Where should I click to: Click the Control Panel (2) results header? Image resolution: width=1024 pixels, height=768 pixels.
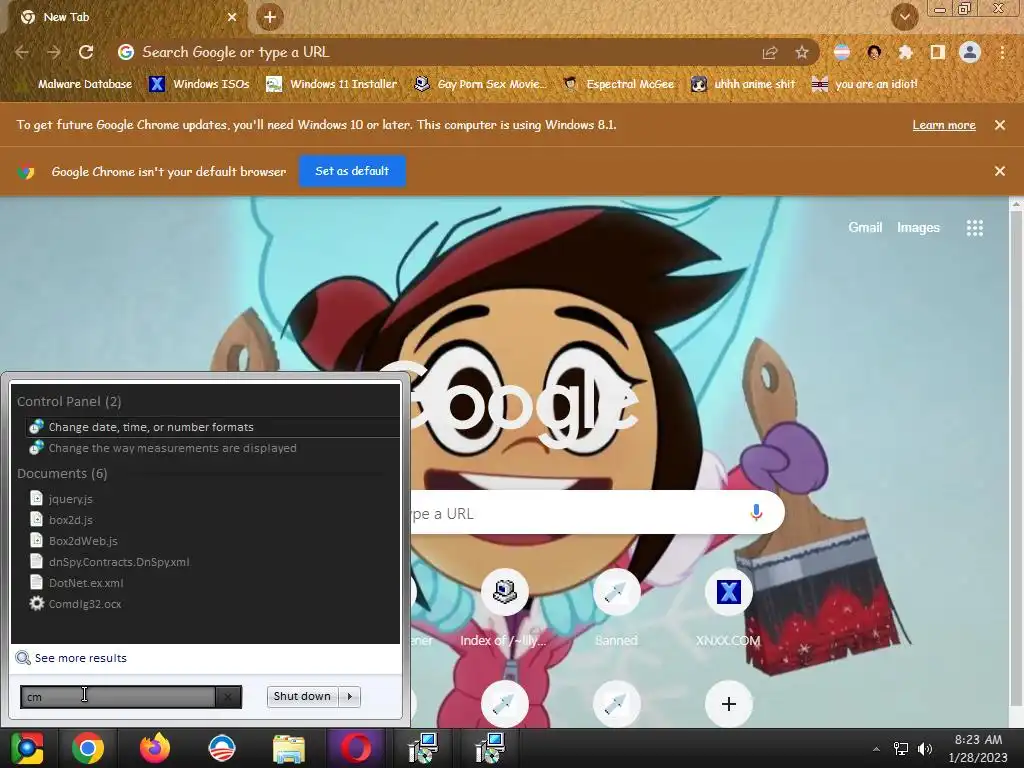point(69,402)
